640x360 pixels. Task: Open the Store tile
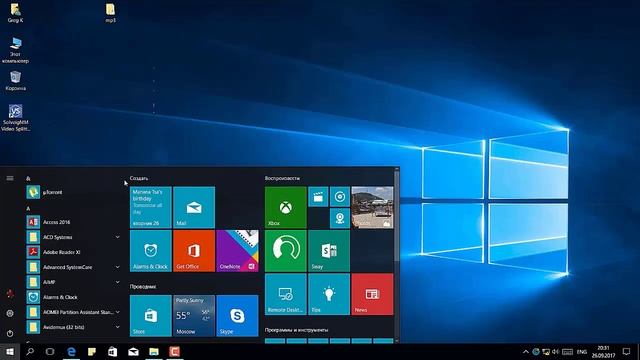(151, 316)
